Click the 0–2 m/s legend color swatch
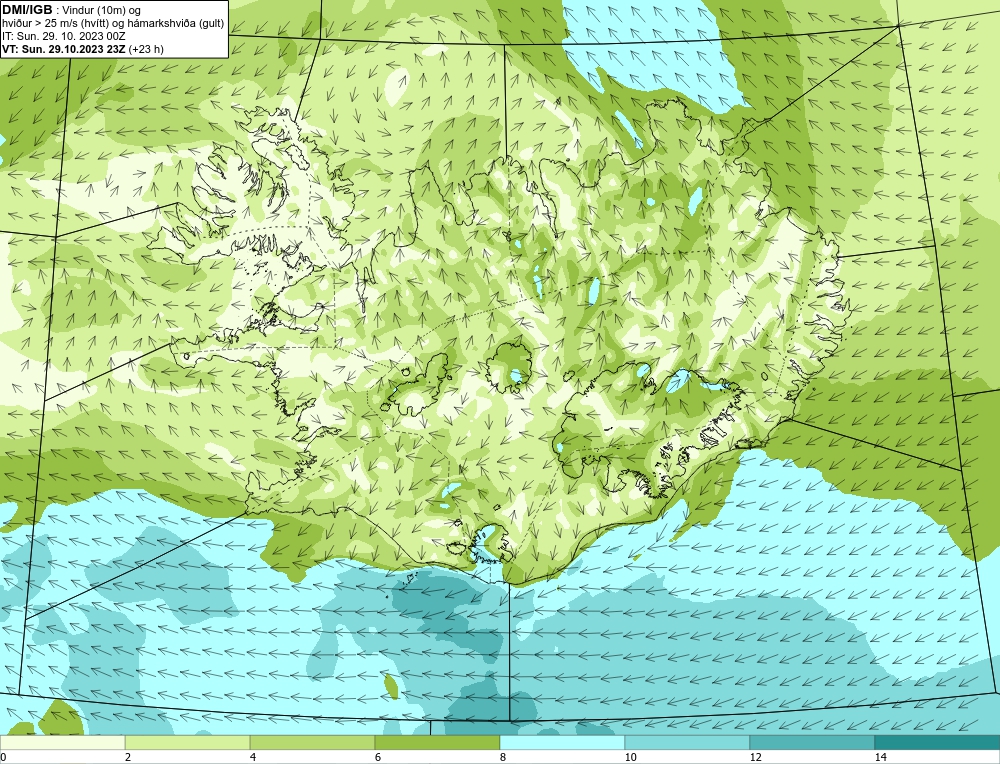This screenshot has height=764, width=1000. click(62, 743)
